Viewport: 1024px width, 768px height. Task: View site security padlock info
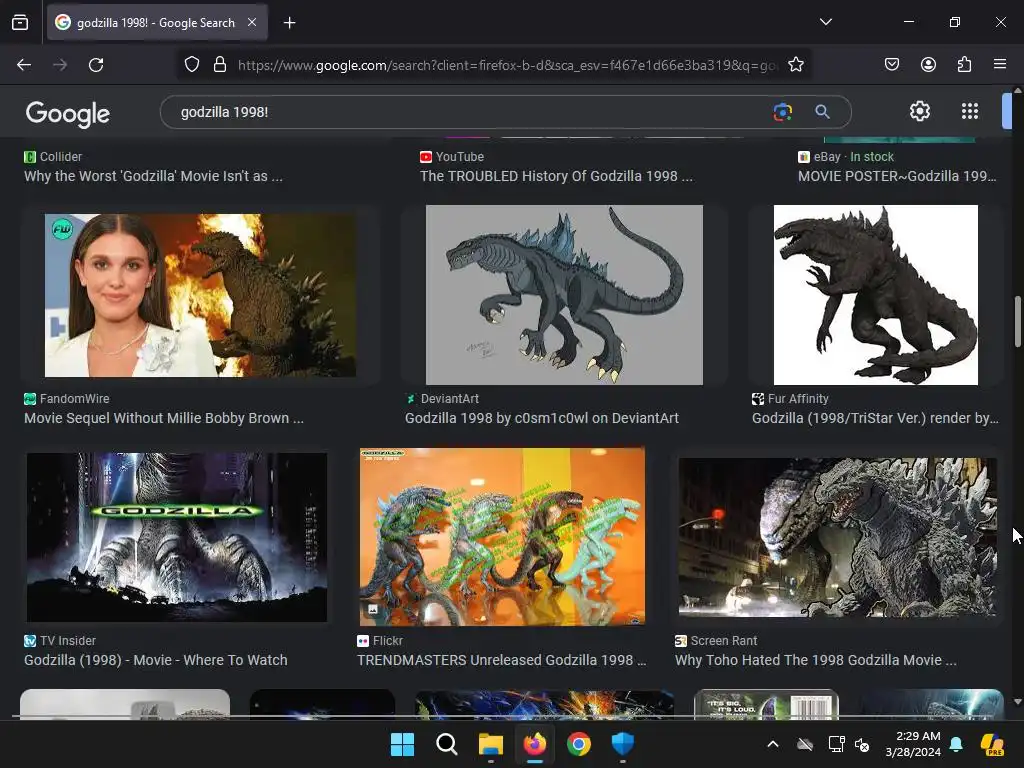(220, 65)
